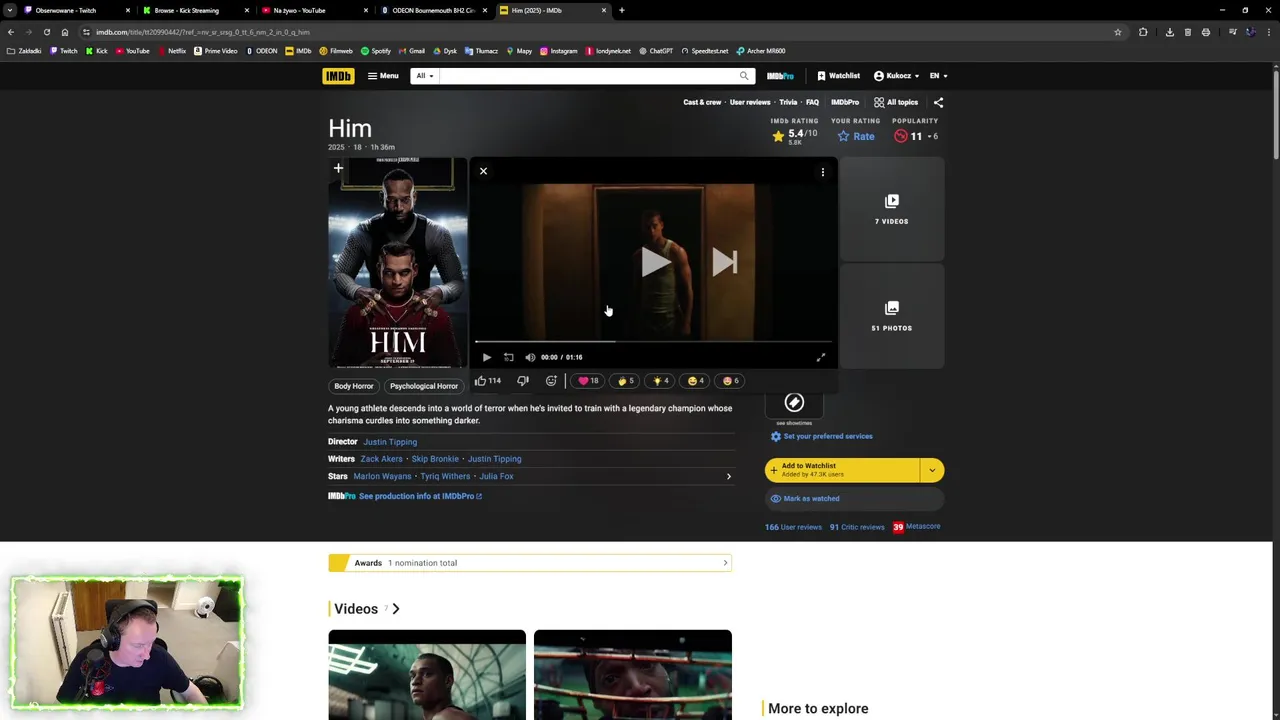Like the trailer with thumbs up
The width and height of the screenshot is (1280, 720).
coord(487,381)
